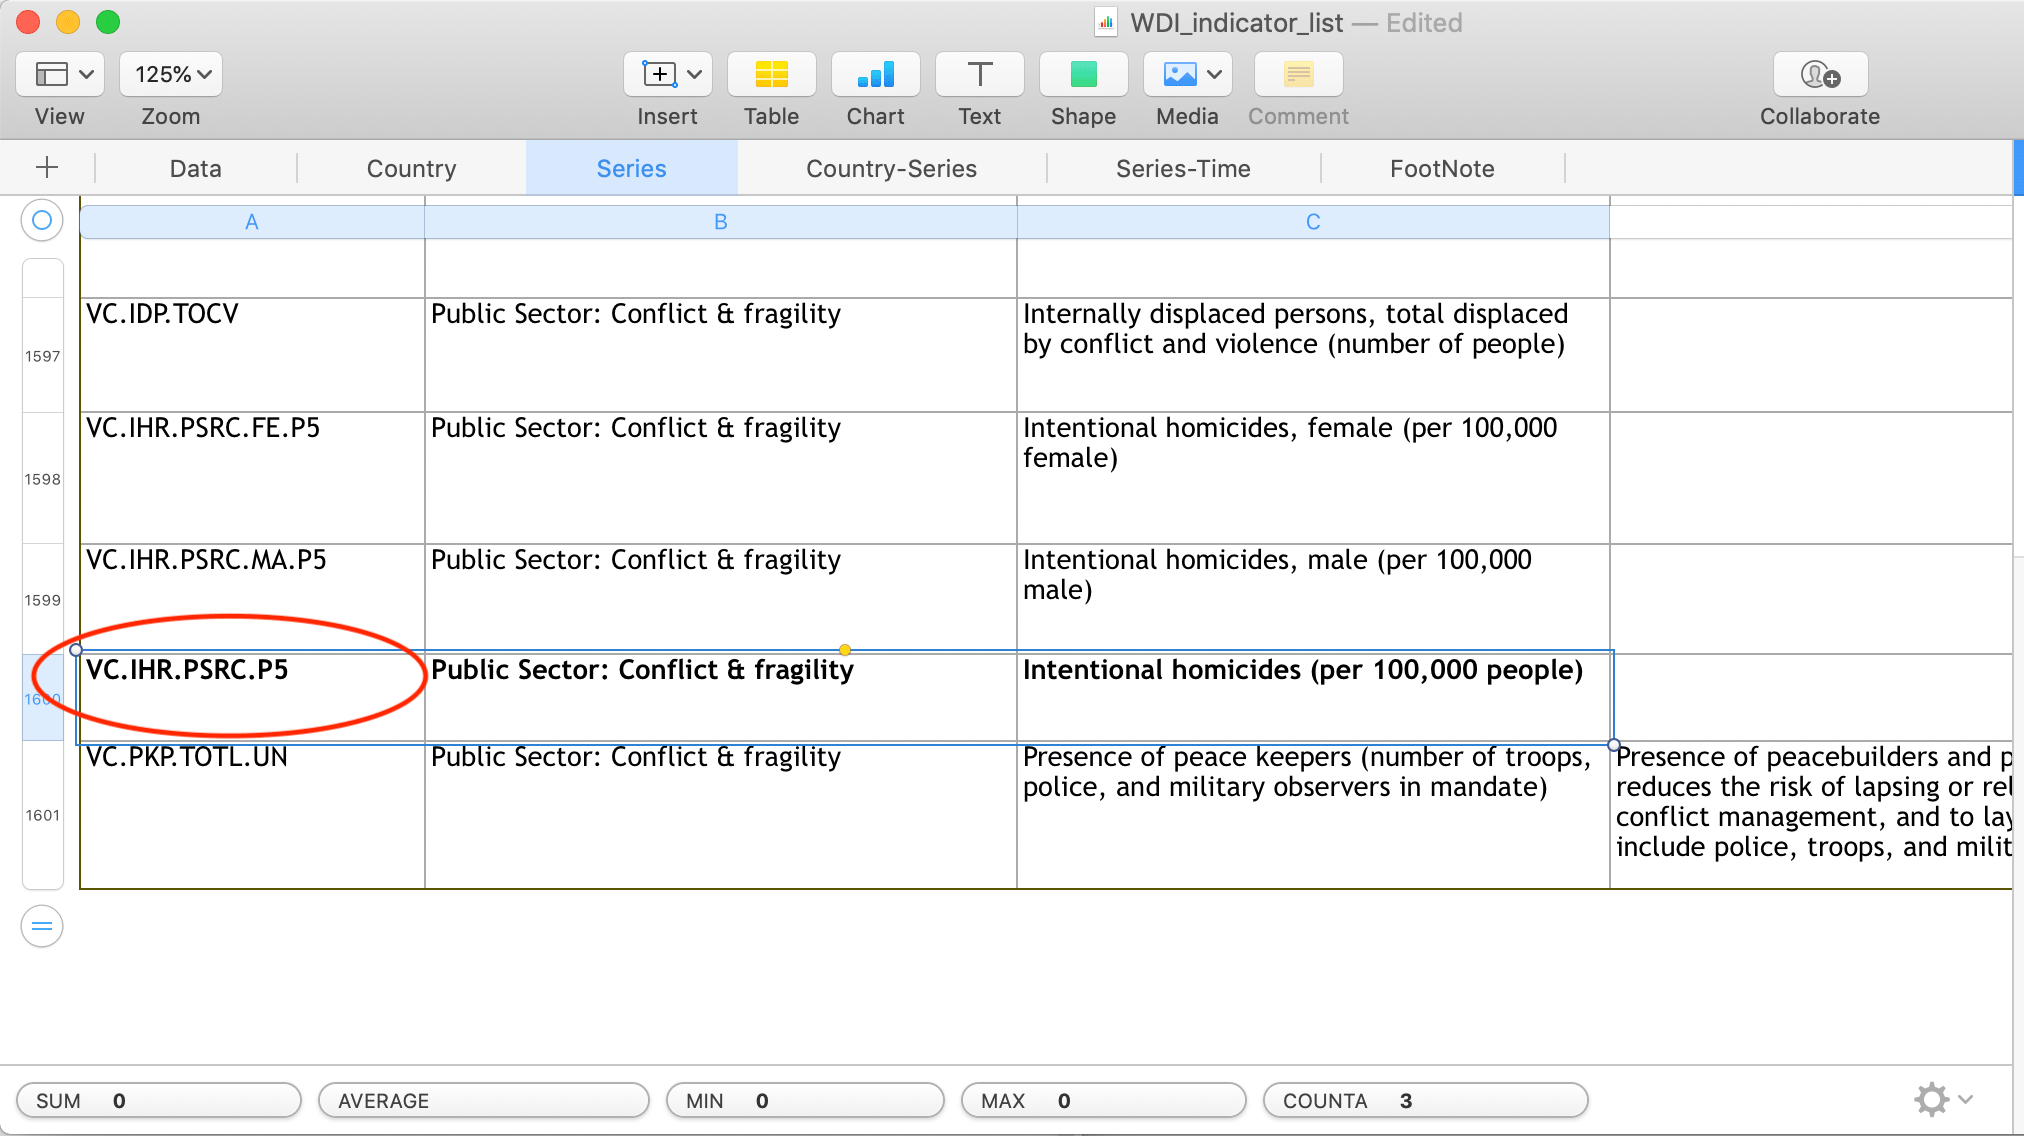Open the View sidebar options icon

60,75
